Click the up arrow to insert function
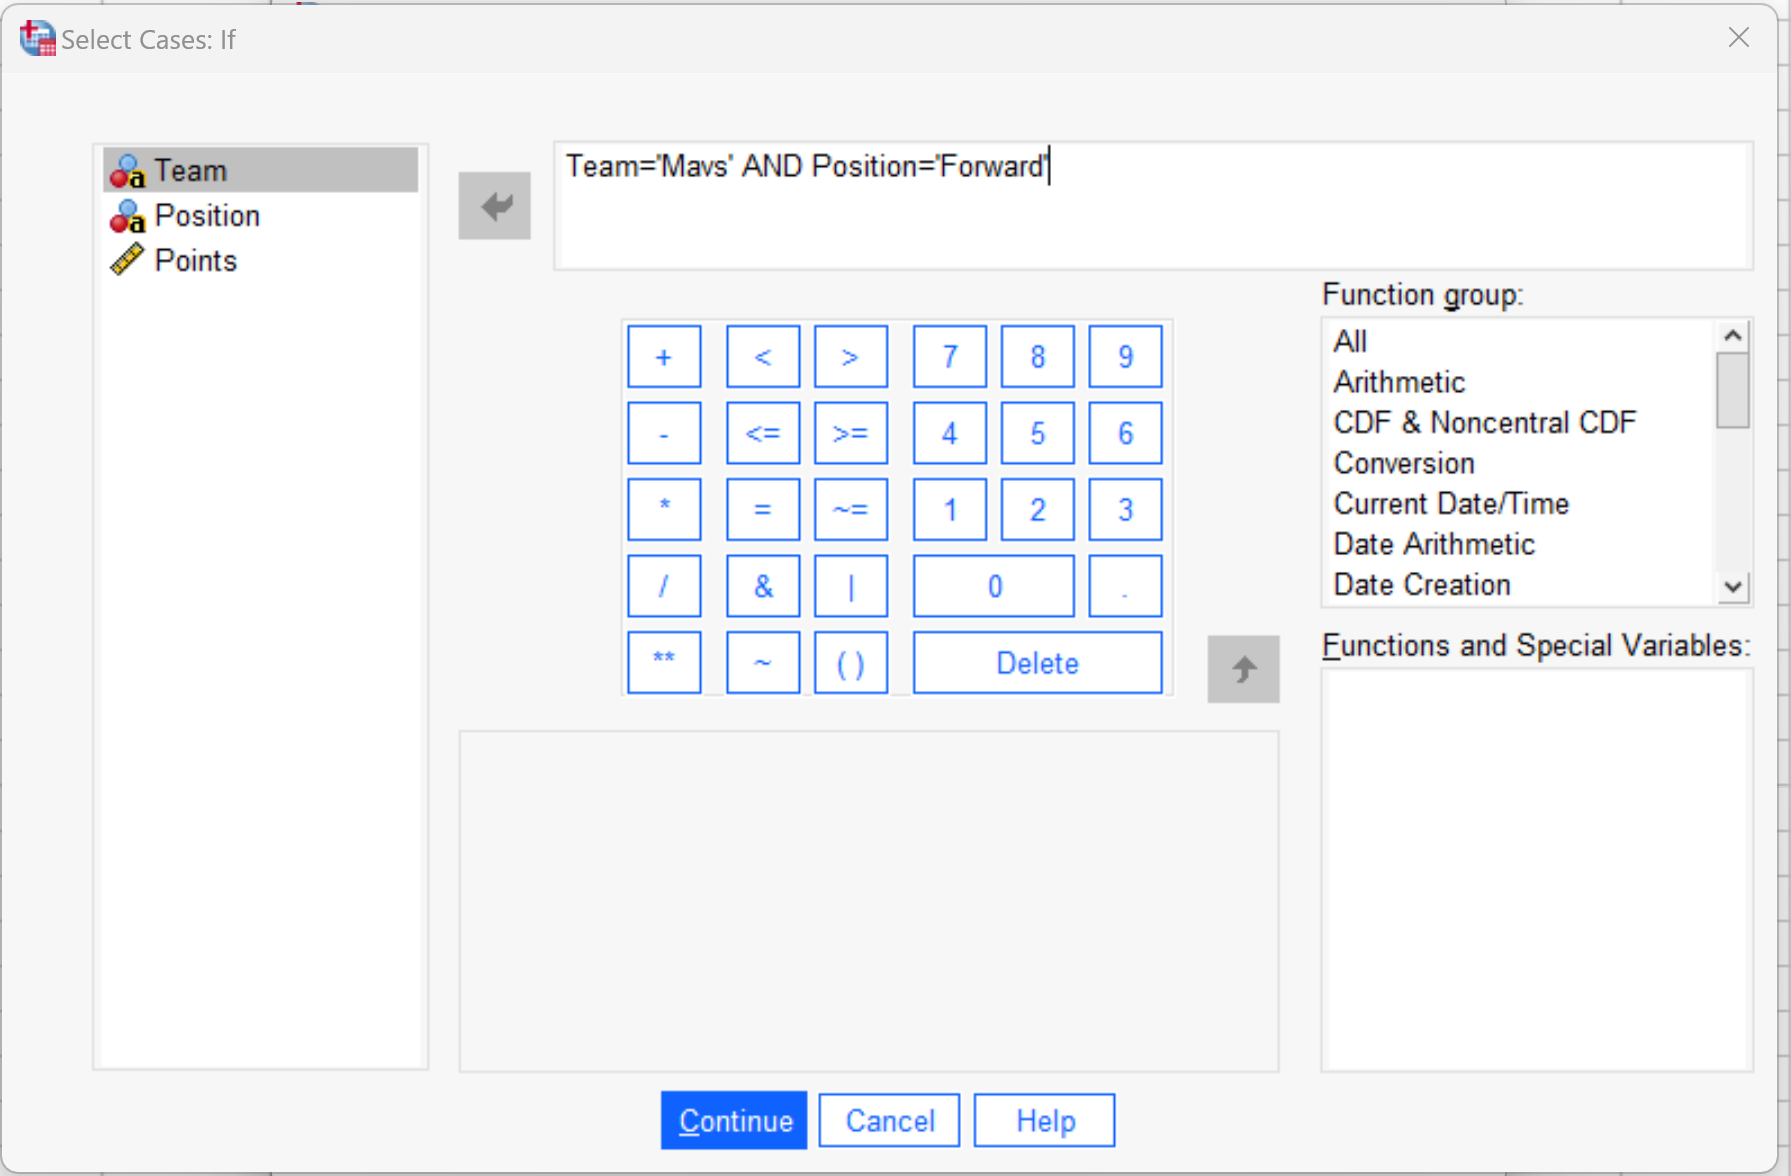The image size is (1791, 1176). (x=1243, y=669)
